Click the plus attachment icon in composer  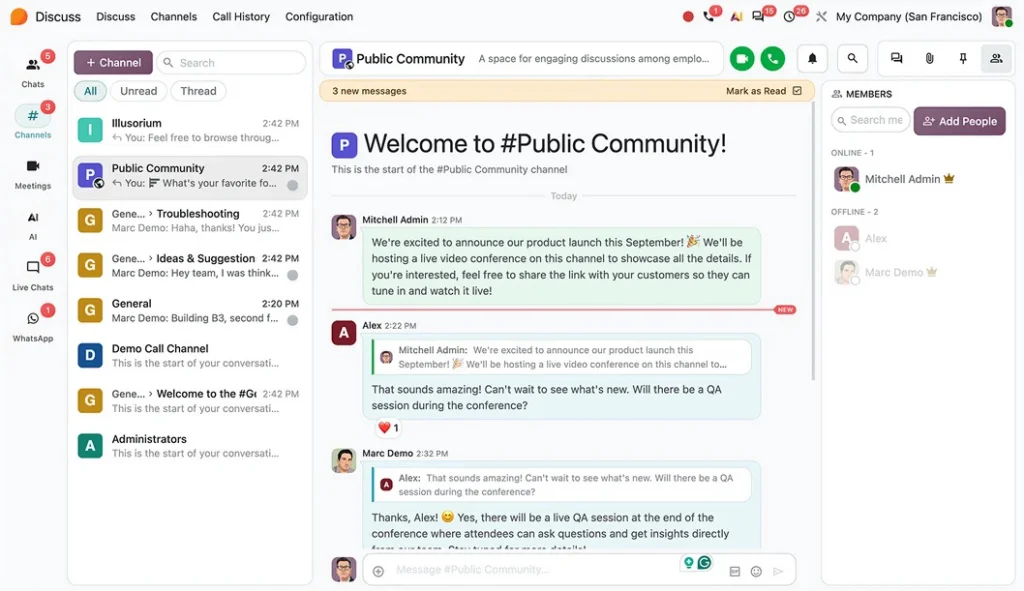click(378, 571)
